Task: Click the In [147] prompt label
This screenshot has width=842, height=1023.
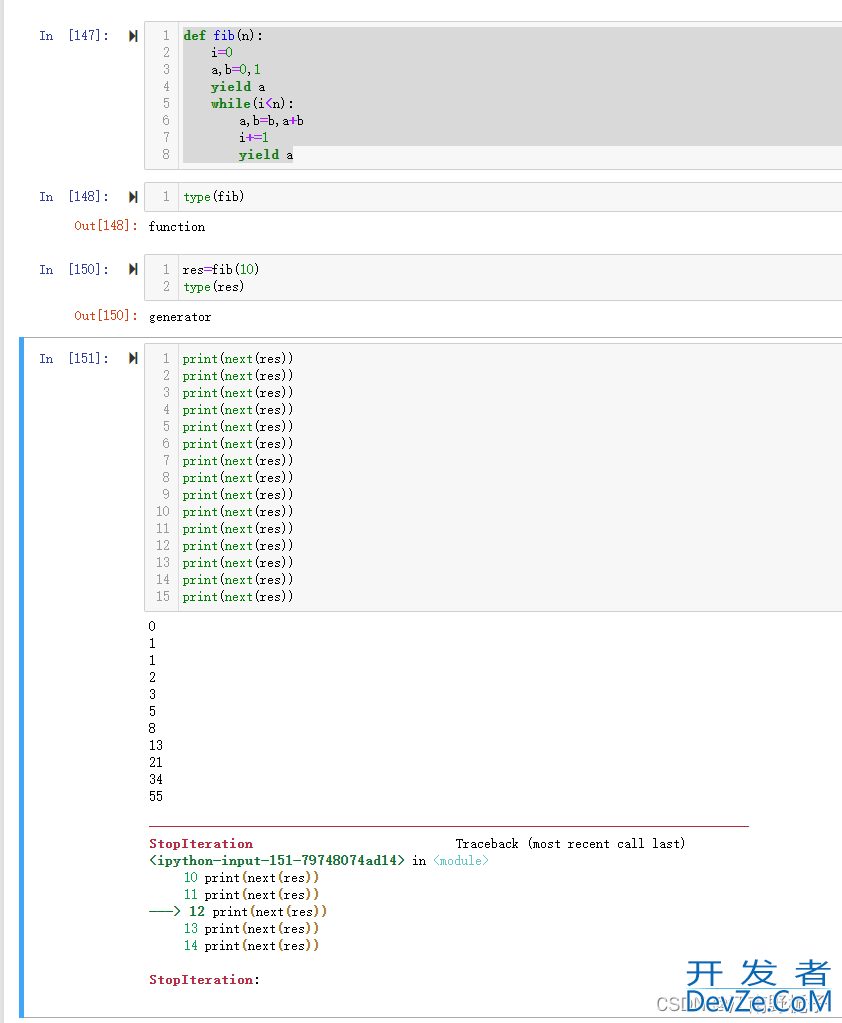Action: click(x=74, y=36)
